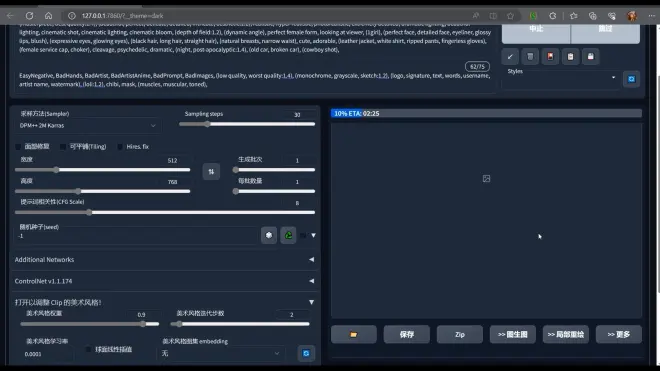Open the browser essentials heart icon

612,16
